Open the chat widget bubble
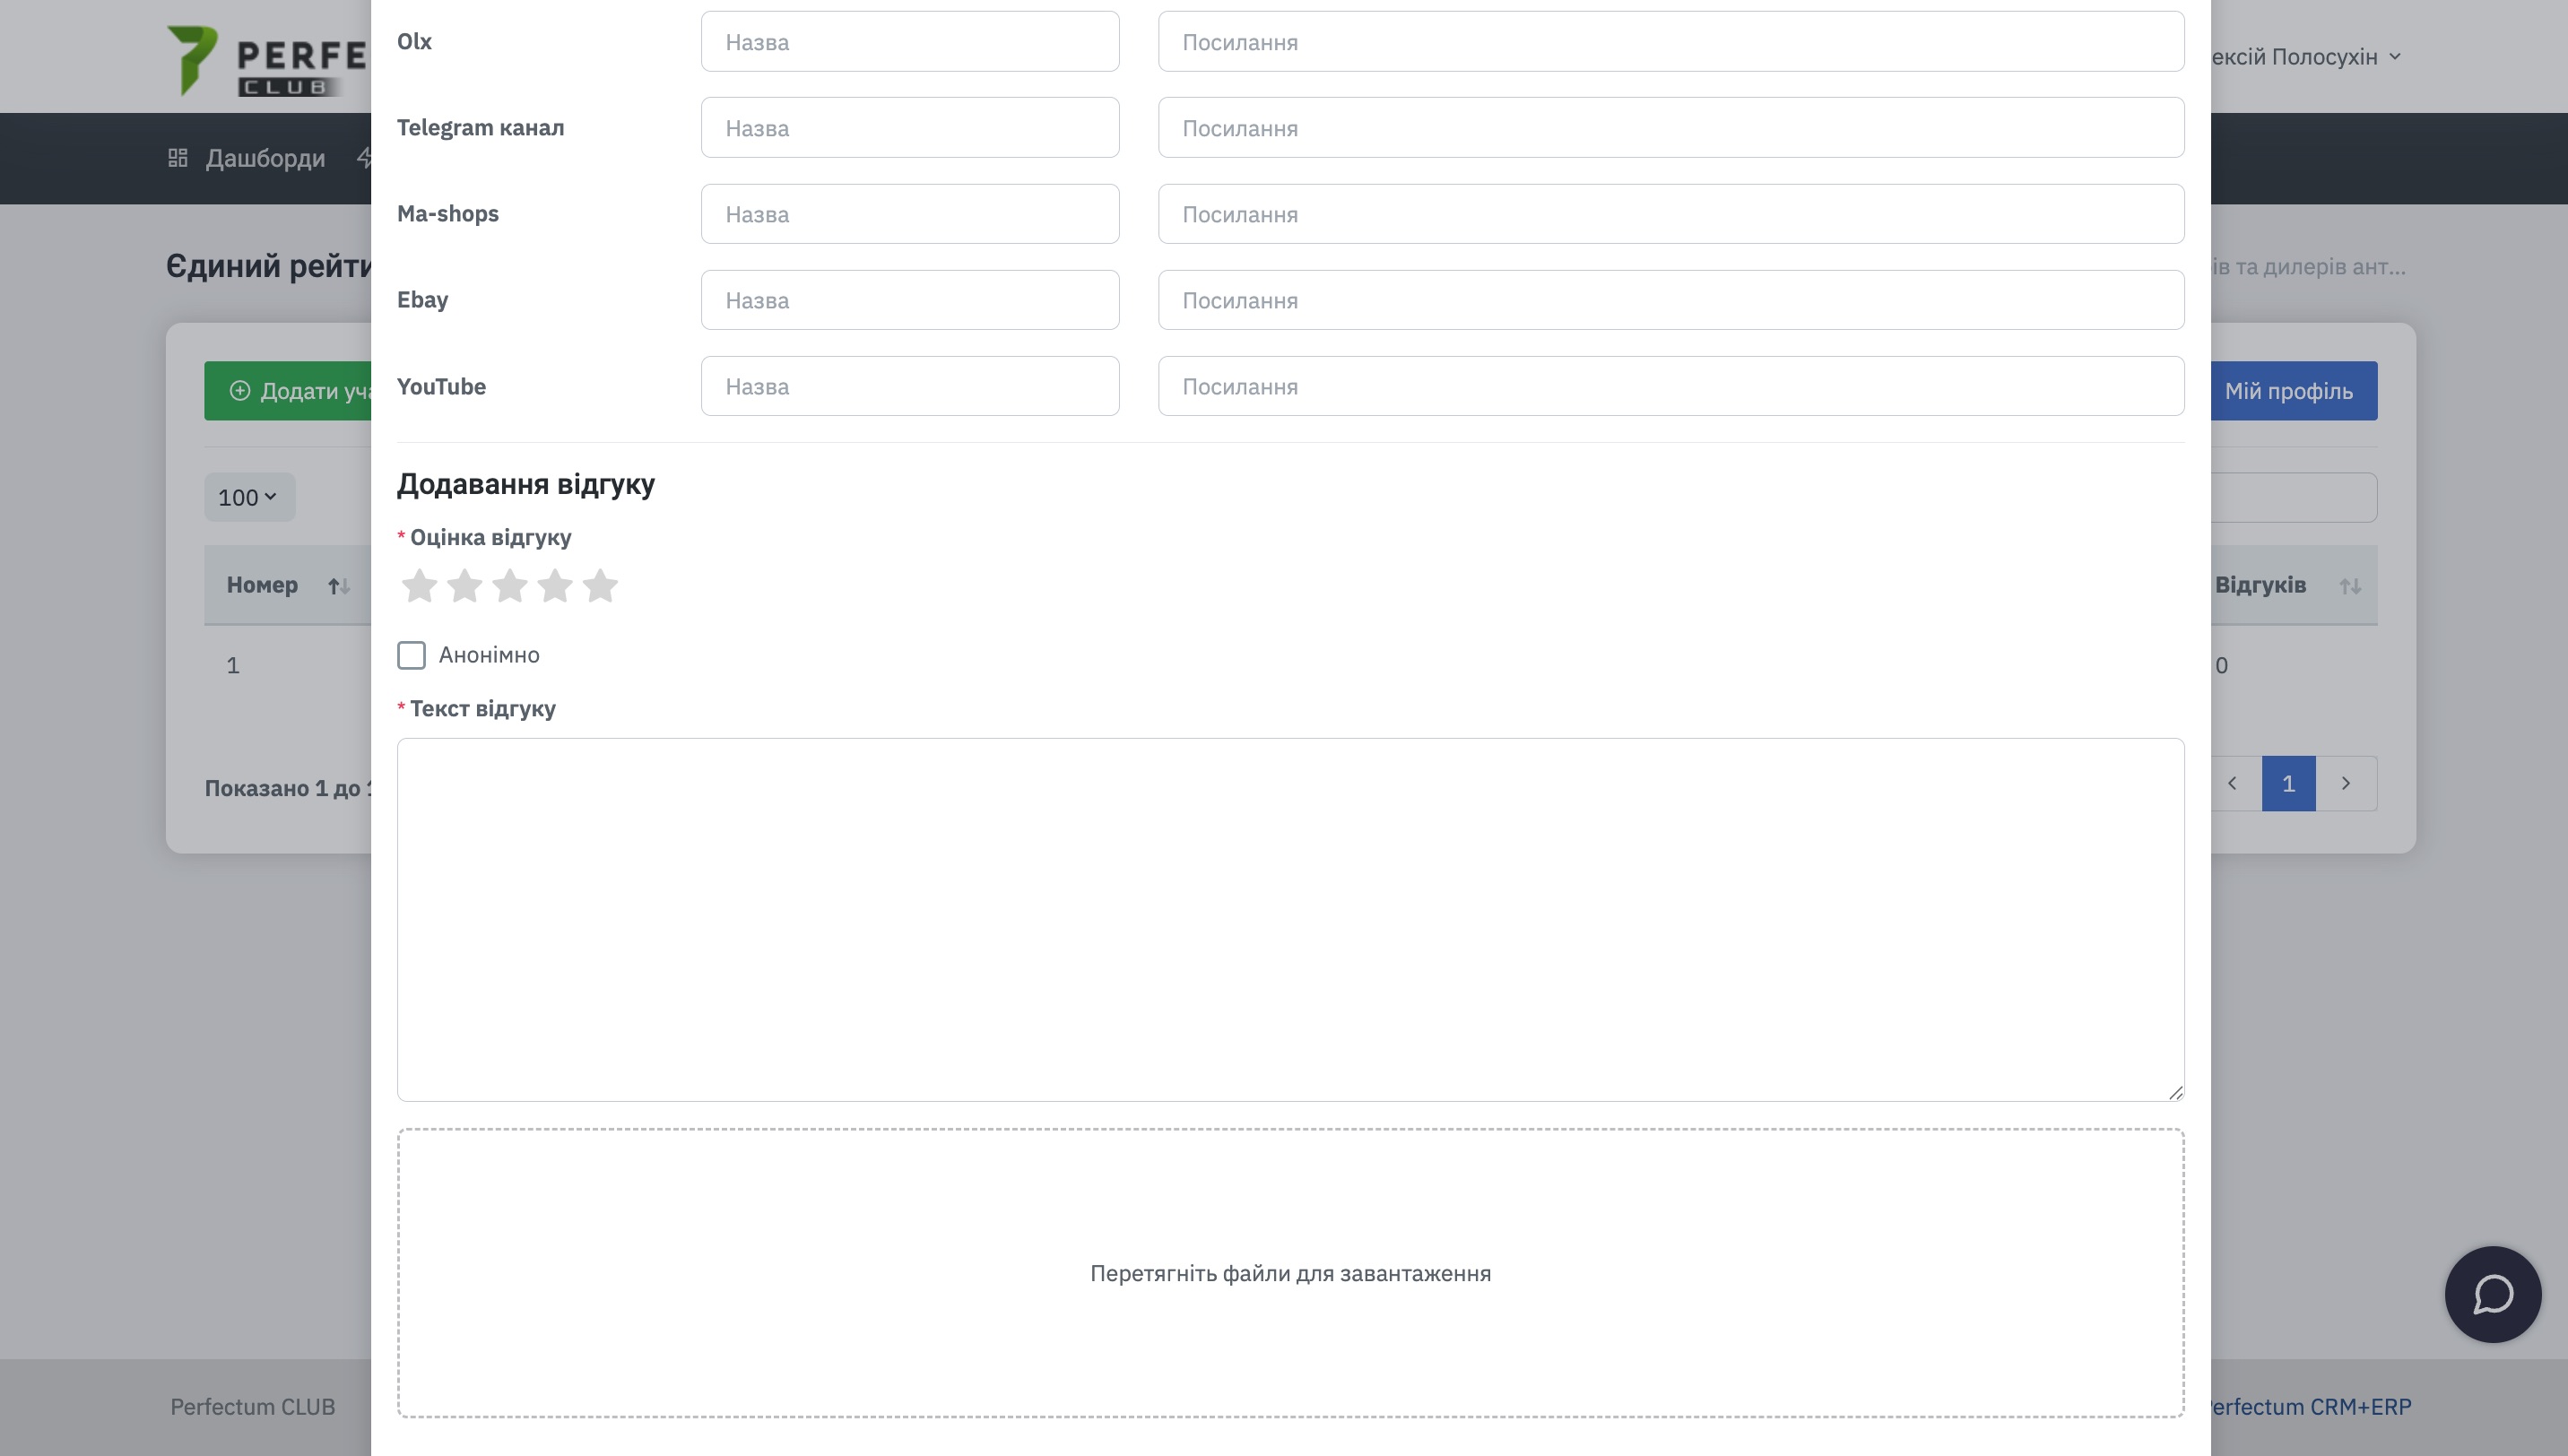Image resolution: width=2568 pixels, height=1456 pixels. click(2492, 1294)
